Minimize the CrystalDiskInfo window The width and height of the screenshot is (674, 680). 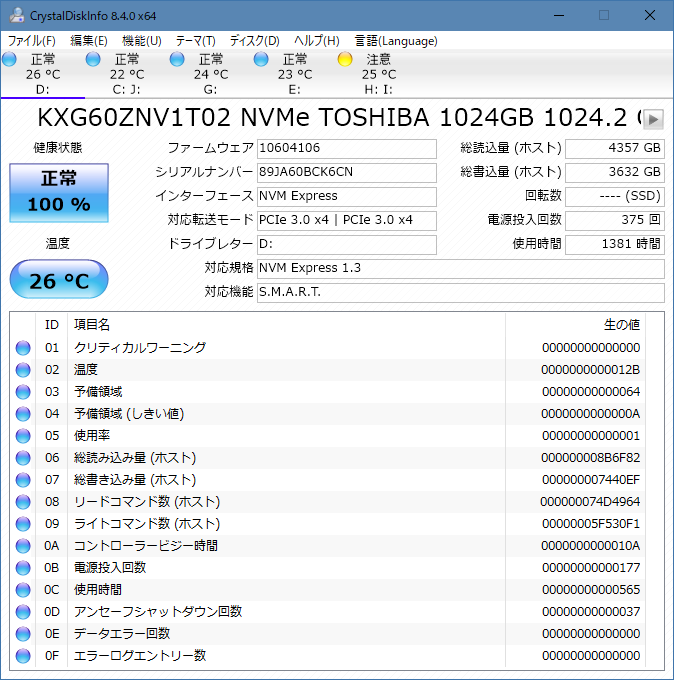[559, 16]
